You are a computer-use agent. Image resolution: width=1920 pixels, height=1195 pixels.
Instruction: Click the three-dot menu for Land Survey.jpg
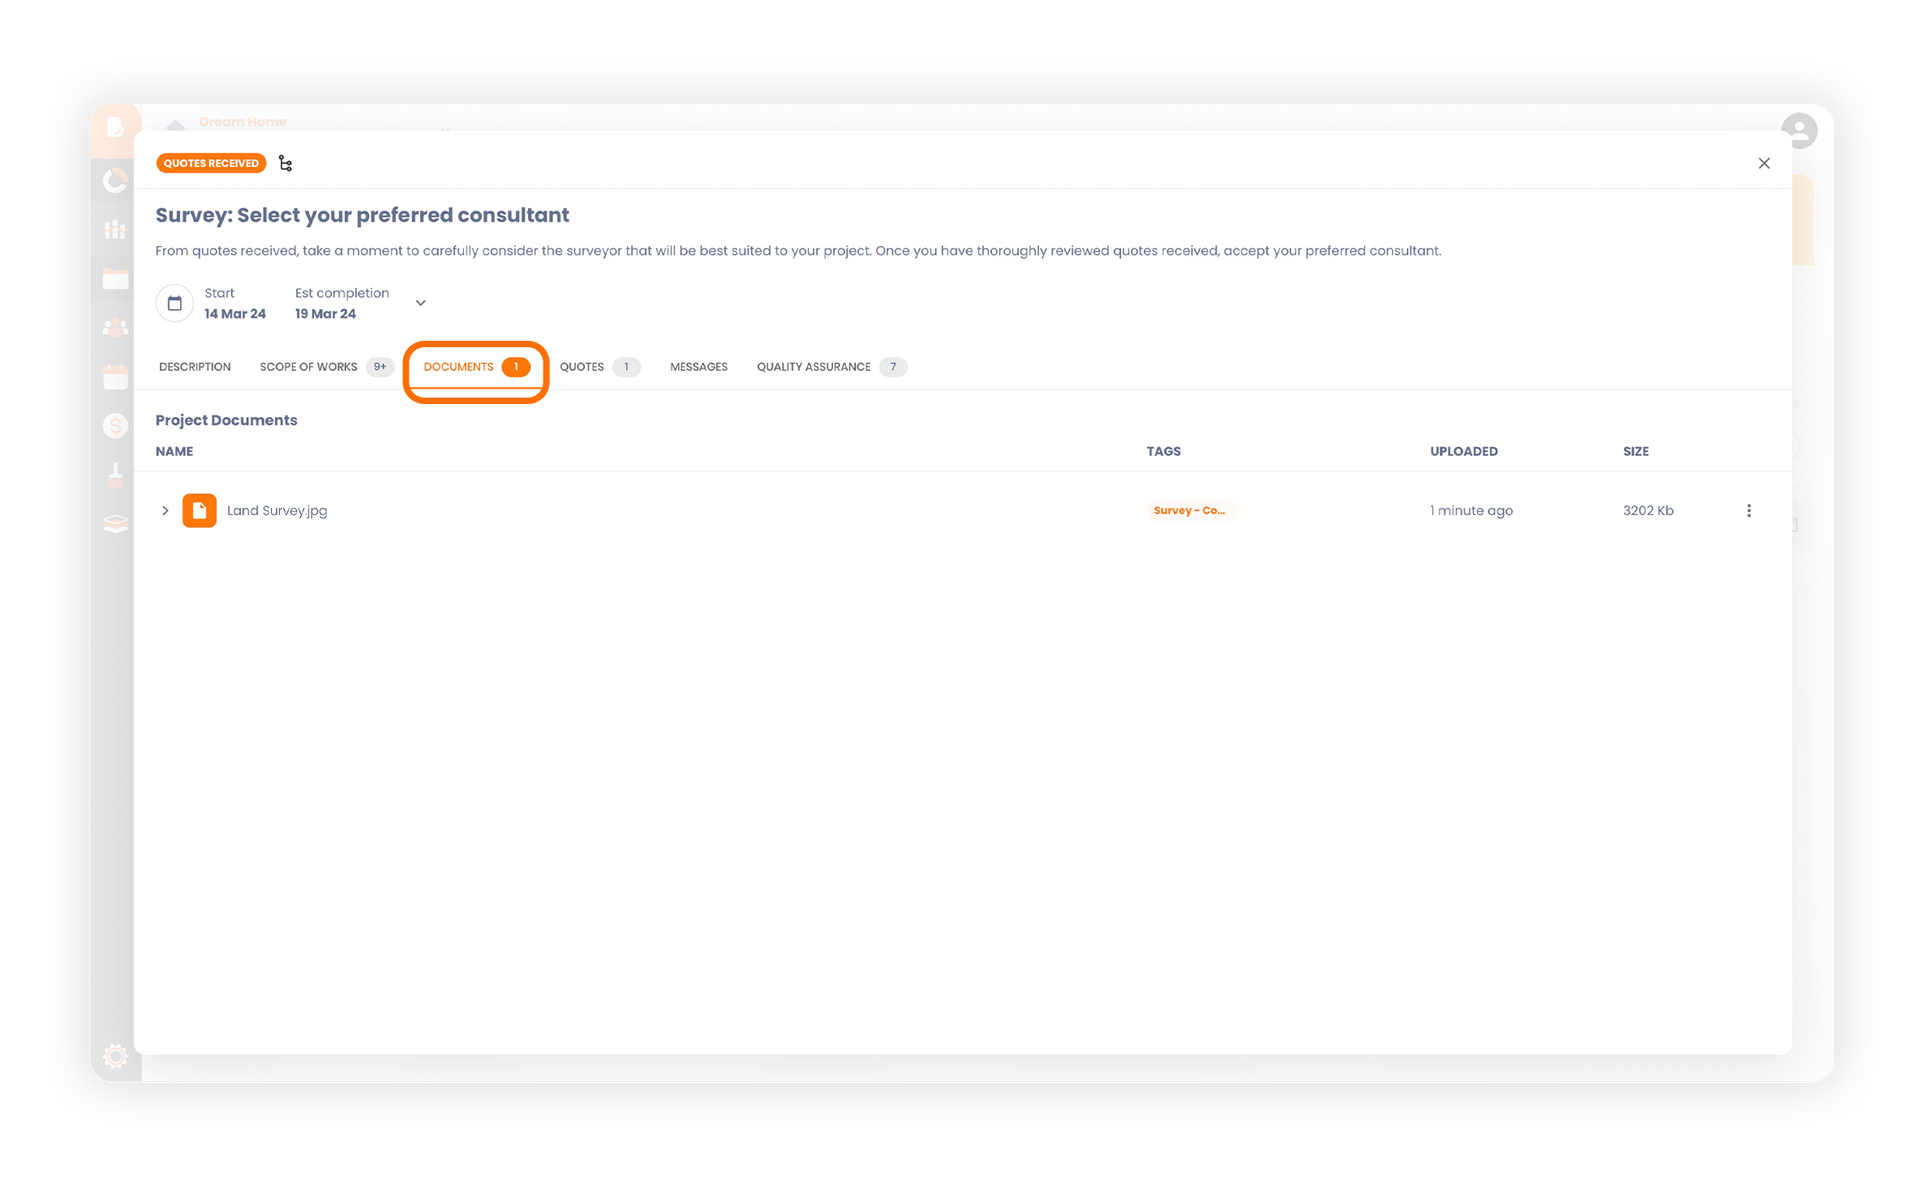point(1747,509)
